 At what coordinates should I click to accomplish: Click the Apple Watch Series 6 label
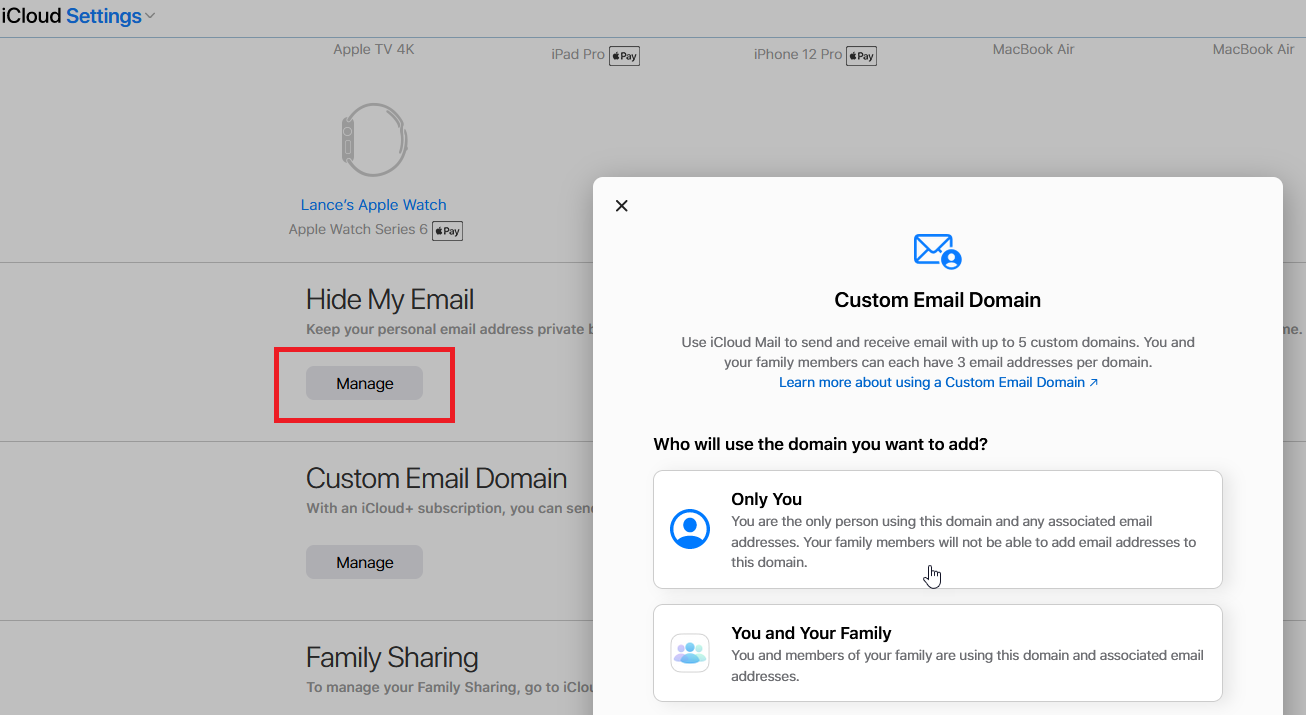358,230
